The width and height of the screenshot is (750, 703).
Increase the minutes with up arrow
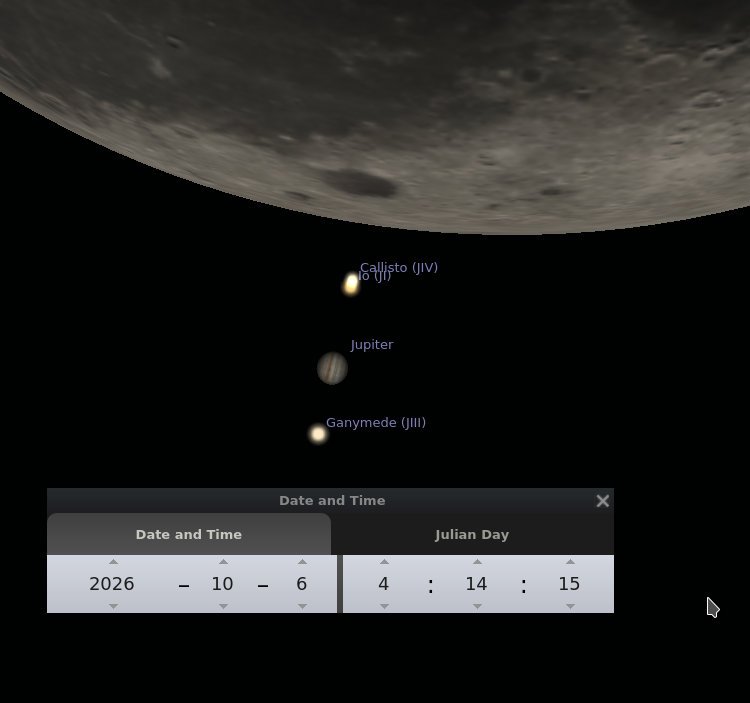477,561
